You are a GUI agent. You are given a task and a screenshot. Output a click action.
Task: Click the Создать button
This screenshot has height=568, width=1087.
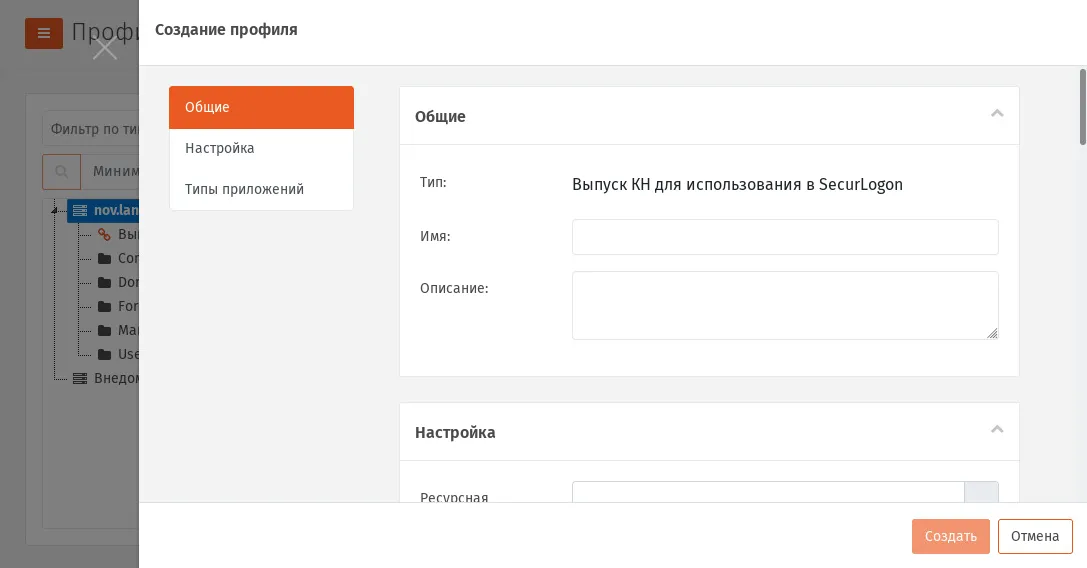coord(950,536)
